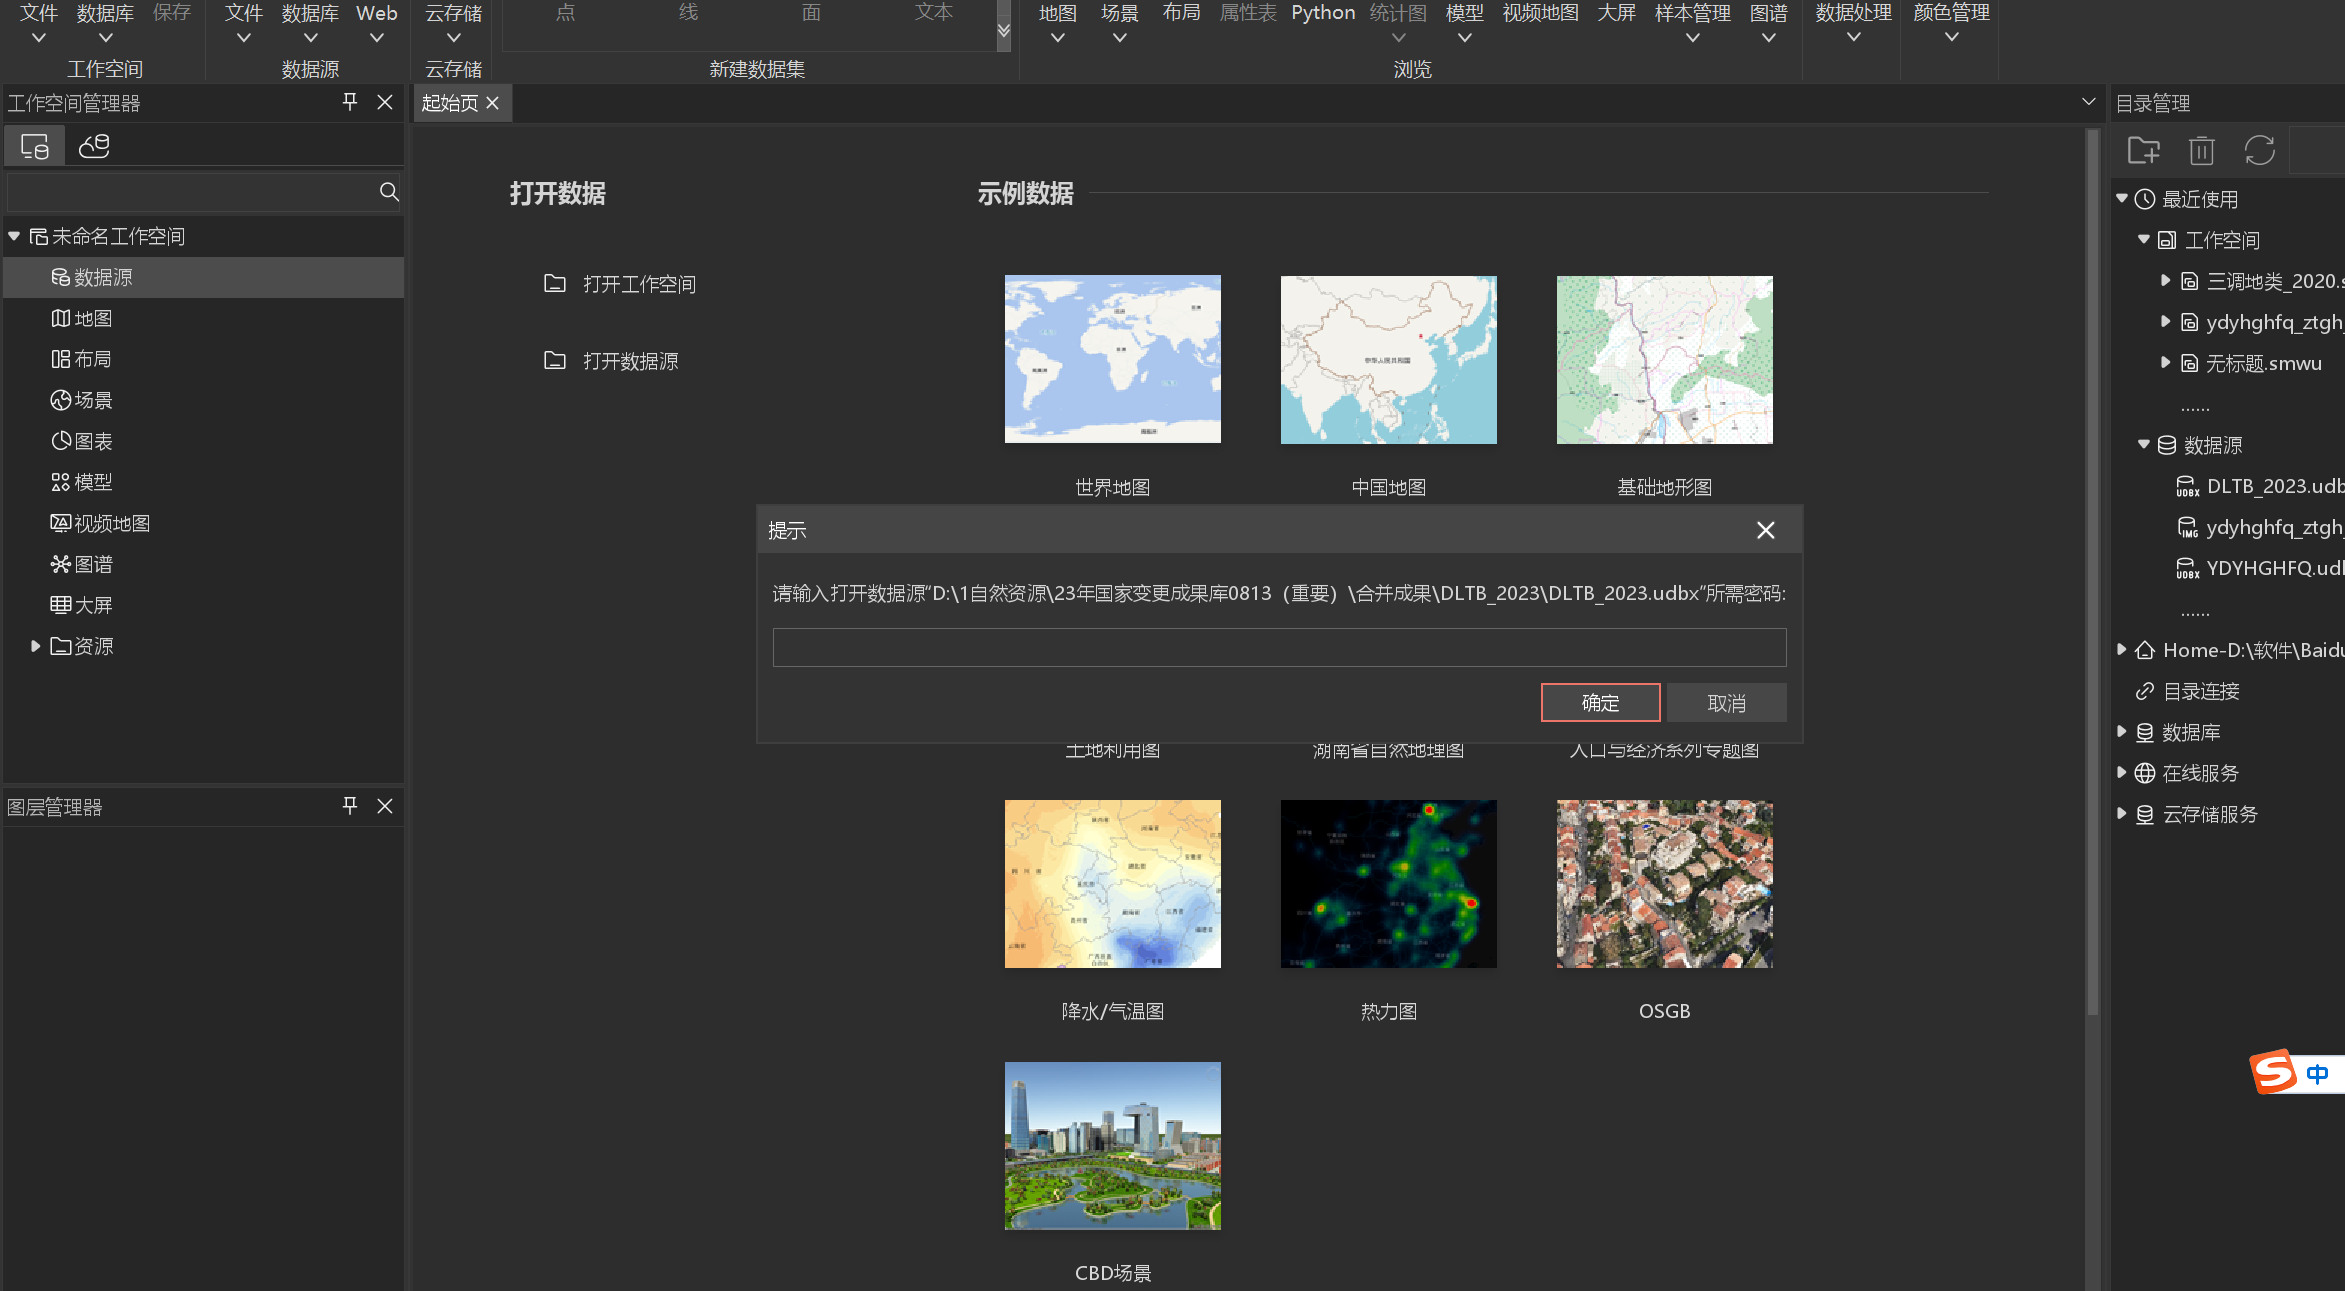
Task: Expand the Home-D directory node
Action: tap(2122, 650)
